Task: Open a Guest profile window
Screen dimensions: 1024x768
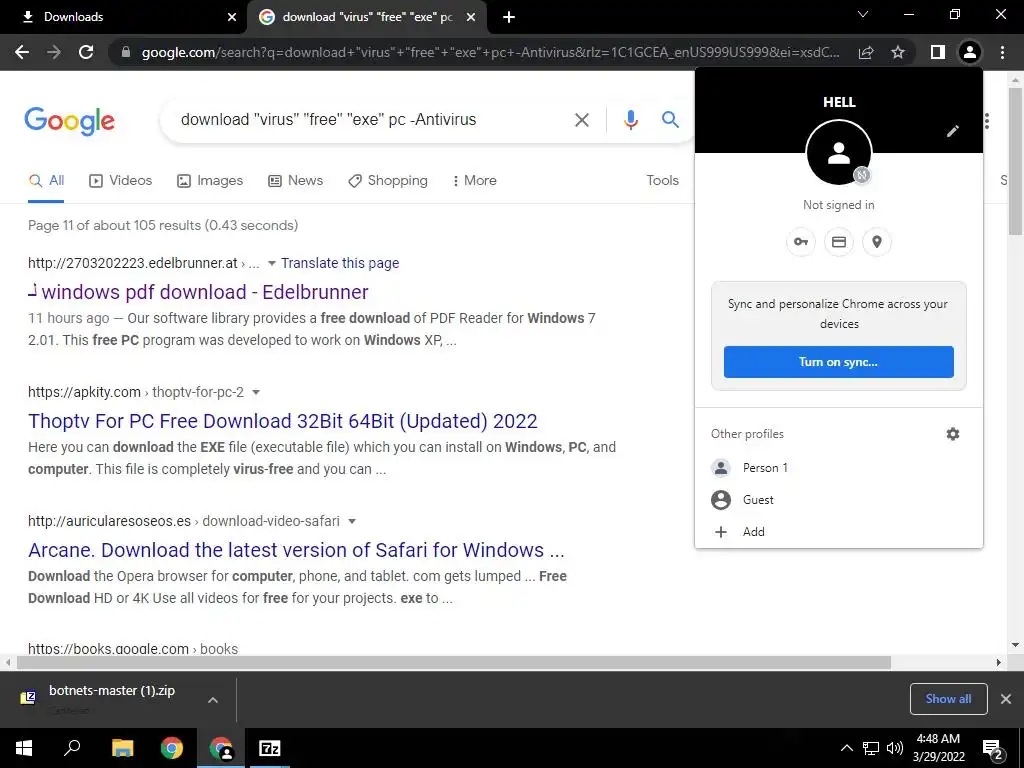Action: (839, 500)
